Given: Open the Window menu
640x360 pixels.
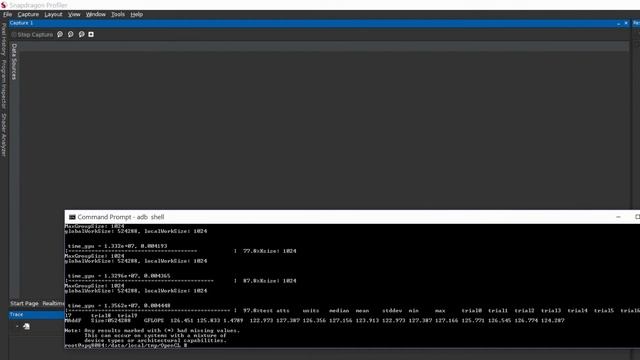Looking at the screenshot, I should click(96, 14).
